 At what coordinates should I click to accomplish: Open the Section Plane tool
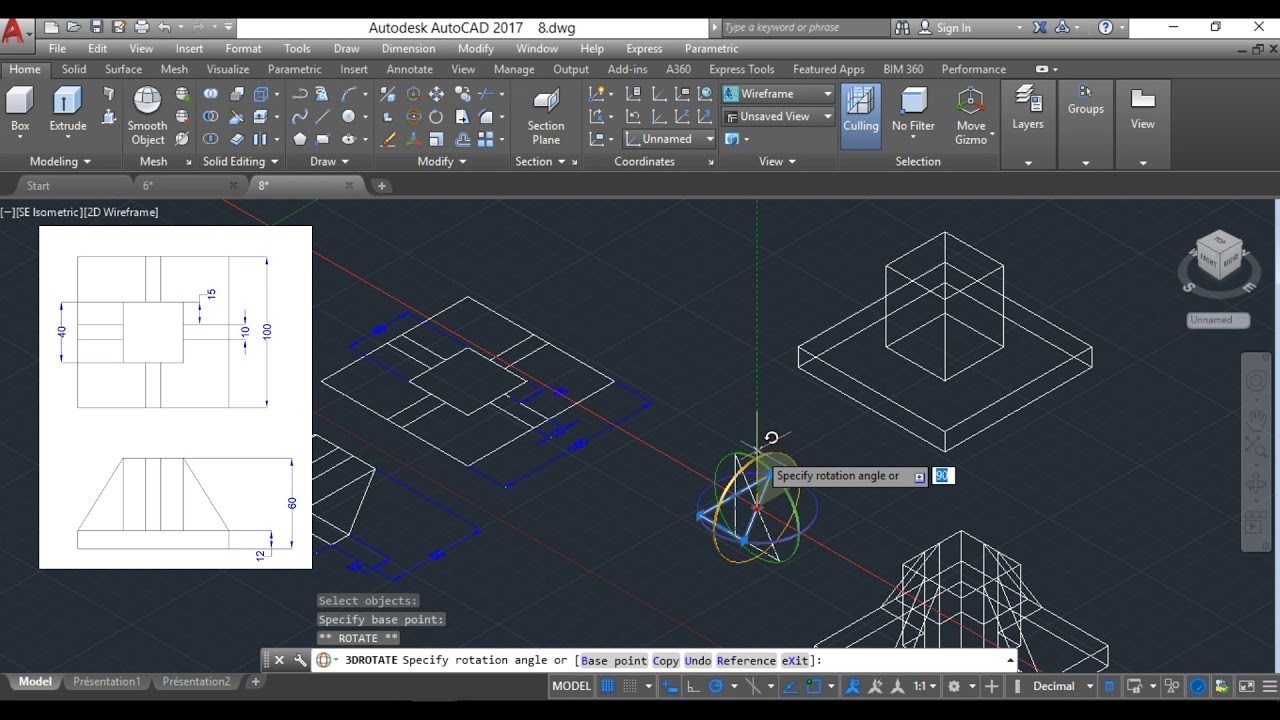click(x=546, y=116)
